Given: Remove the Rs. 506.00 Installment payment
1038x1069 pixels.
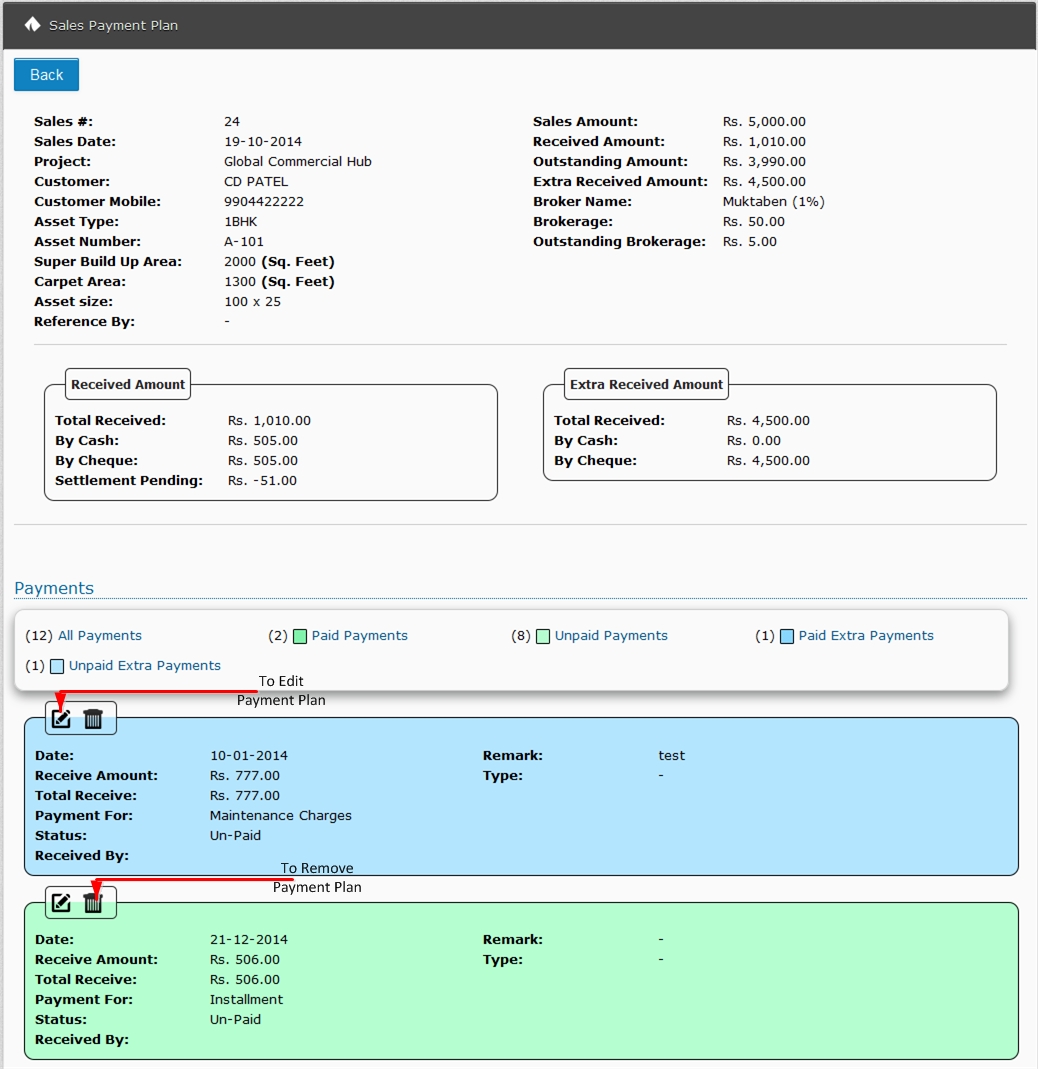Looking at the screenshot, I should (93, 903).
